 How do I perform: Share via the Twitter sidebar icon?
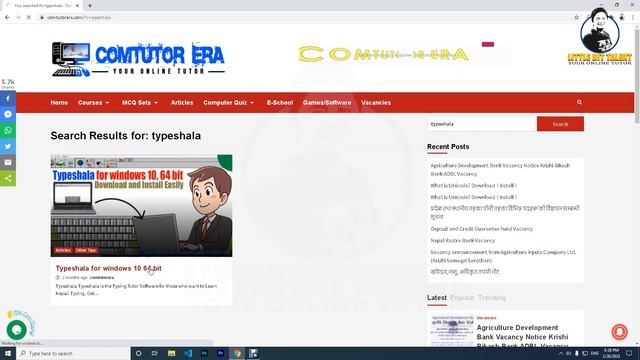[8, 146]
